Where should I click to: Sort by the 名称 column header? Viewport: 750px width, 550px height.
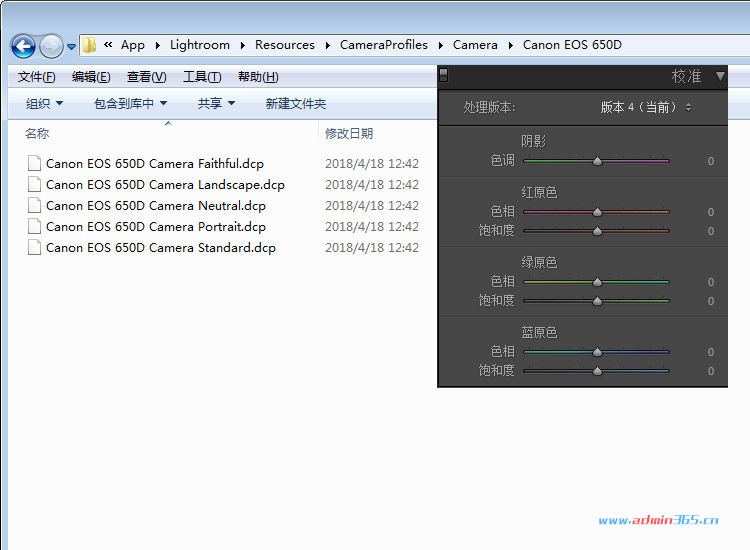coord(37,133)
